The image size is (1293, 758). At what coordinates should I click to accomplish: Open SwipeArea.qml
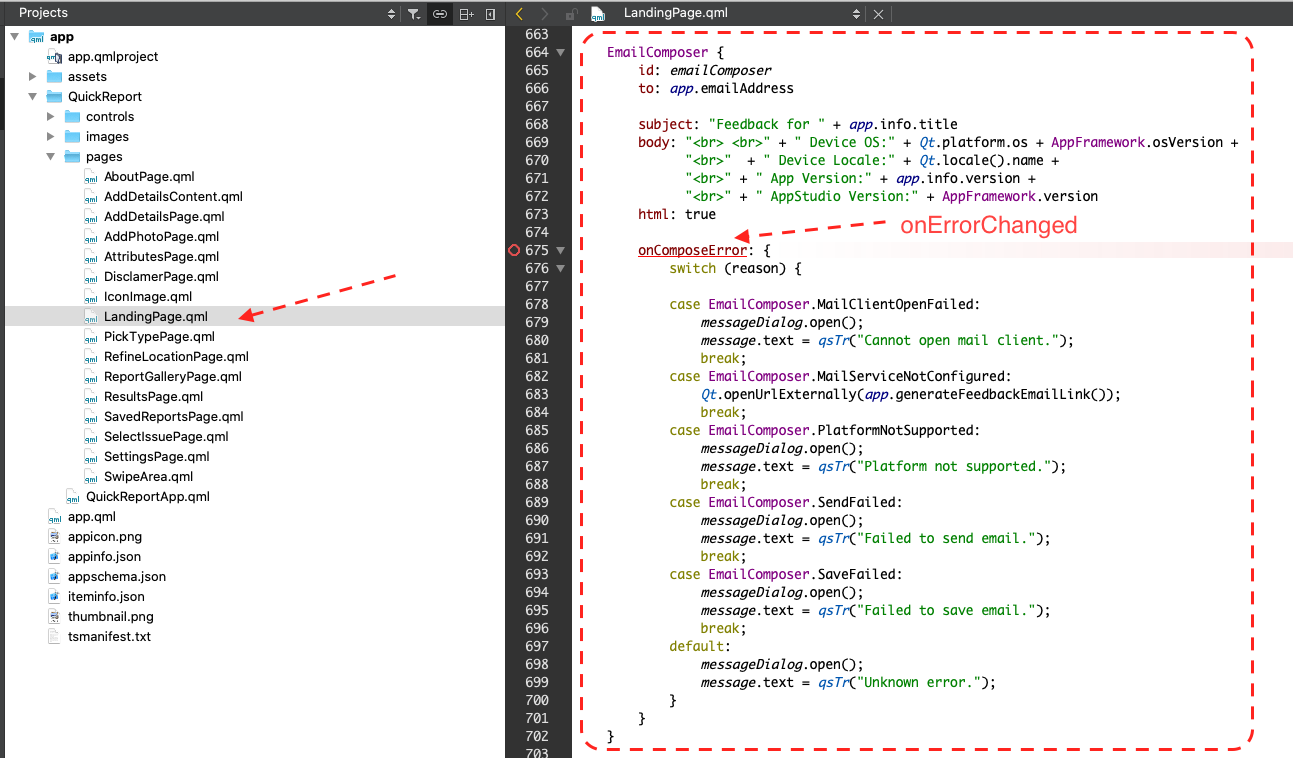[x=149, y=476]
